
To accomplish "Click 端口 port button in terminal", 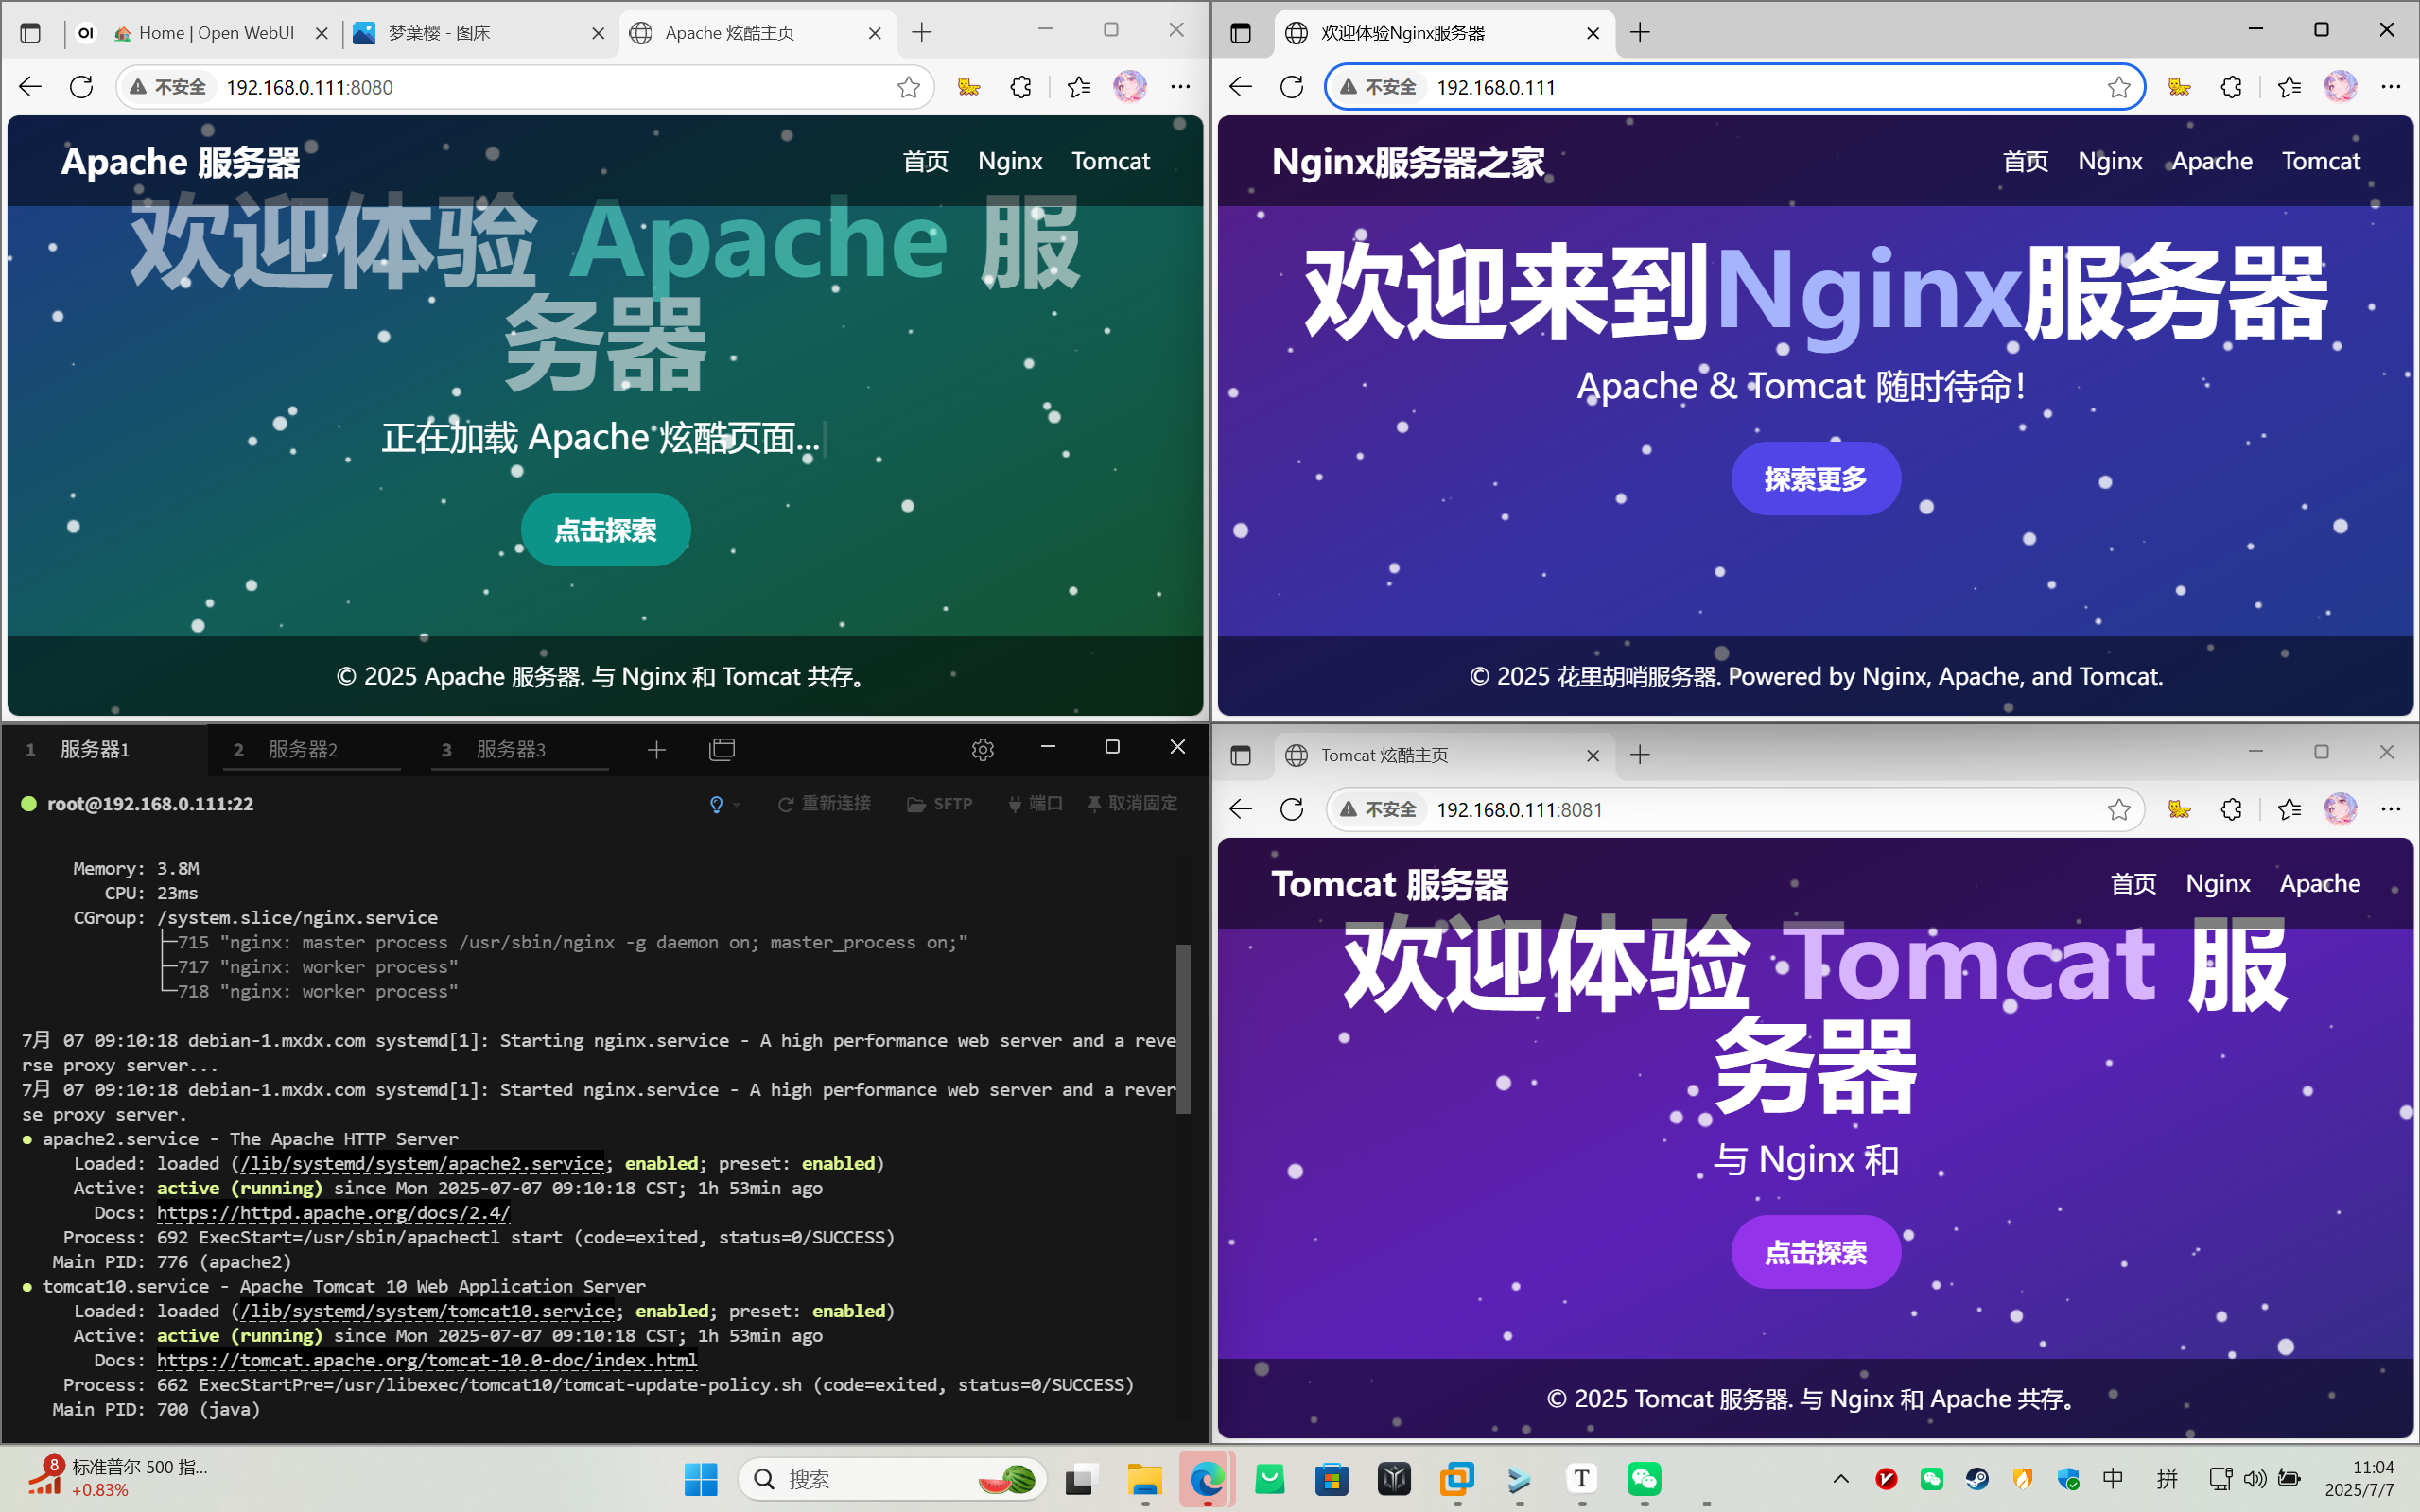I will (1035, 804).
